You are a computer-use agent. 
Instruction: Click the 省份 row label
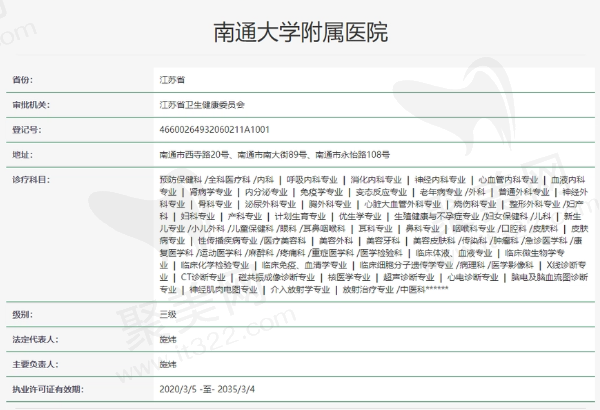pyautogui.click(x=23, y=80)
